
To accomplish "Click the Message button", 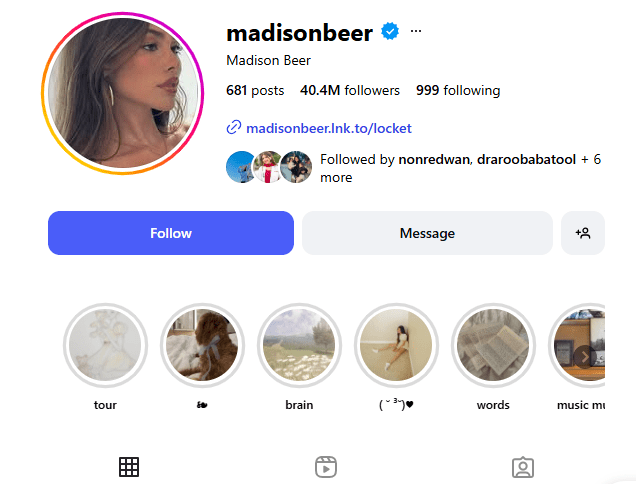I will coord(427,233).
